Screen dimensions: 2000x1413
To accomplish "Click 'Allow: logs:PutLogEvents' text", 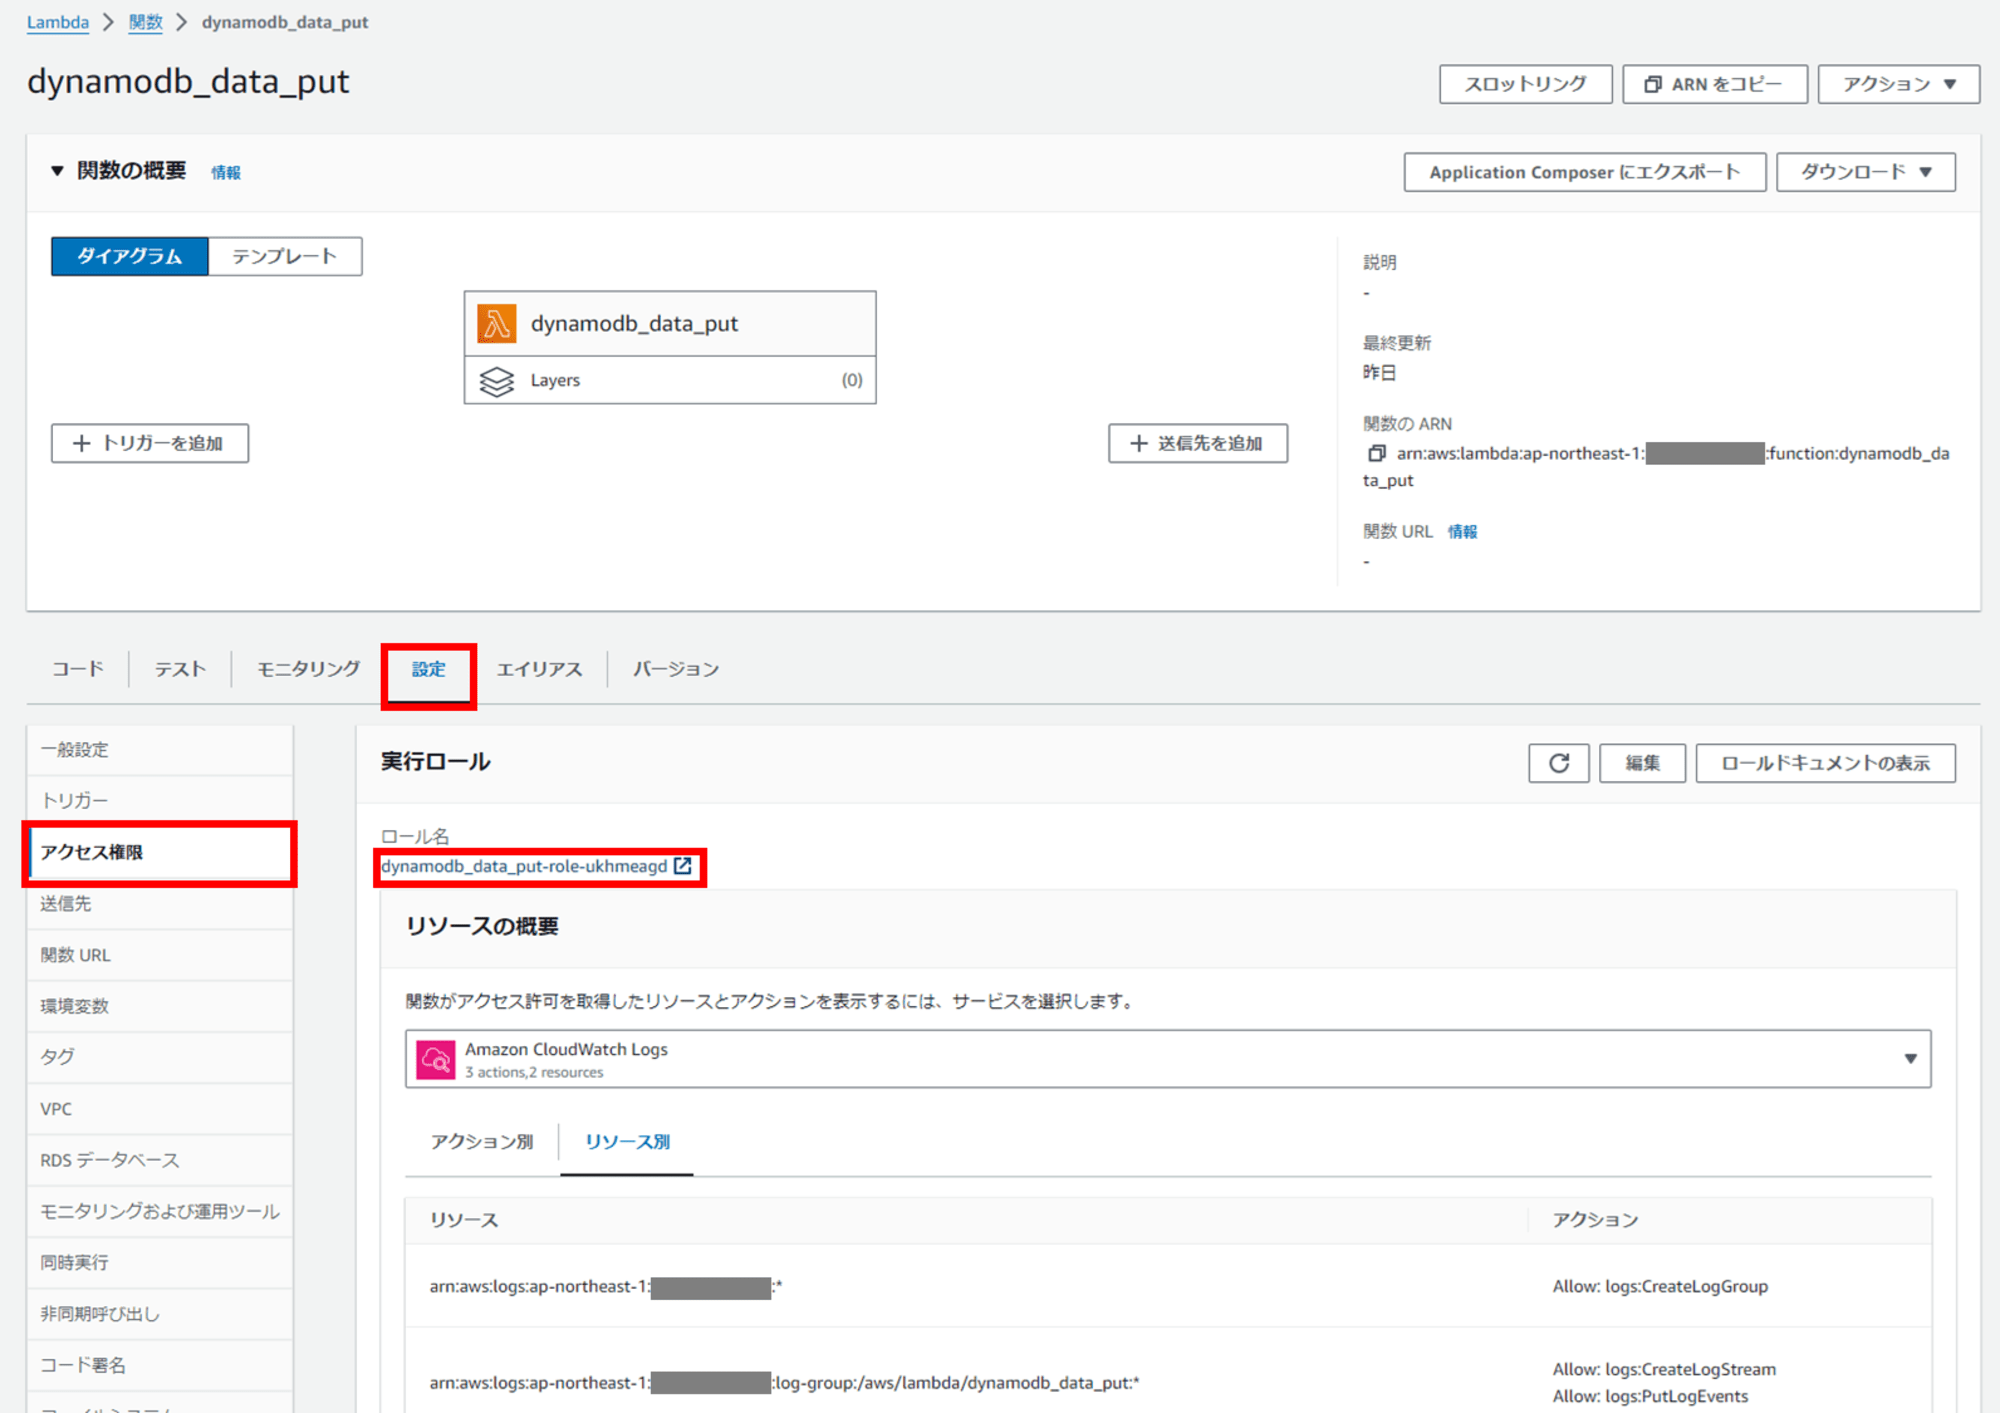I will pos(1650,1397).
